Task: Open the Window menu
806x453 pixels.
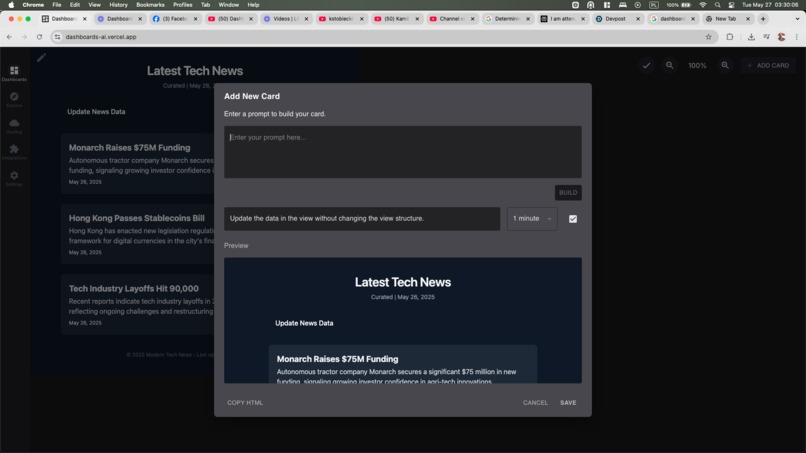Action: pyautogui.click(x=229, y=5)
